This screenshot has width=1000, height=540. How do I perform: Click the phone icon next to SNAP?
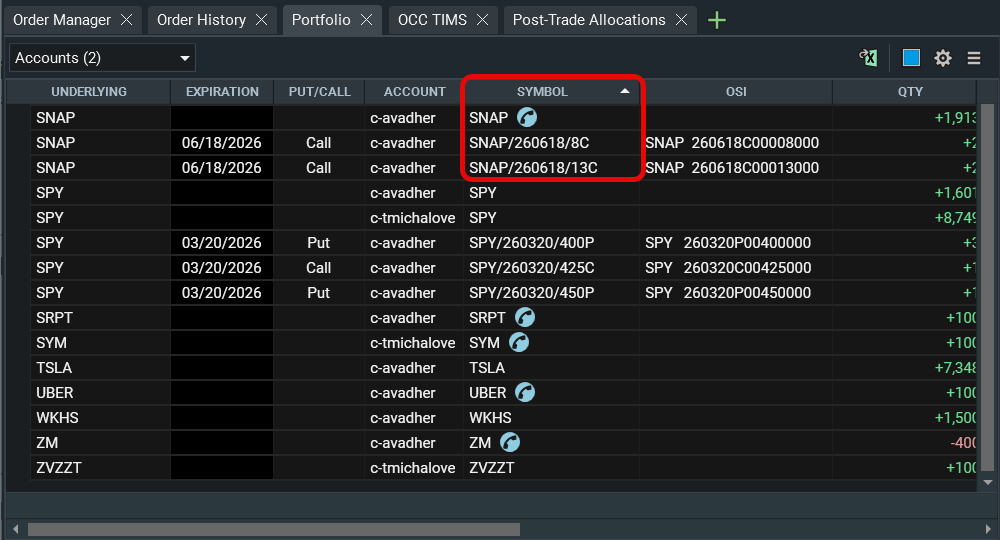coord(526,118)
